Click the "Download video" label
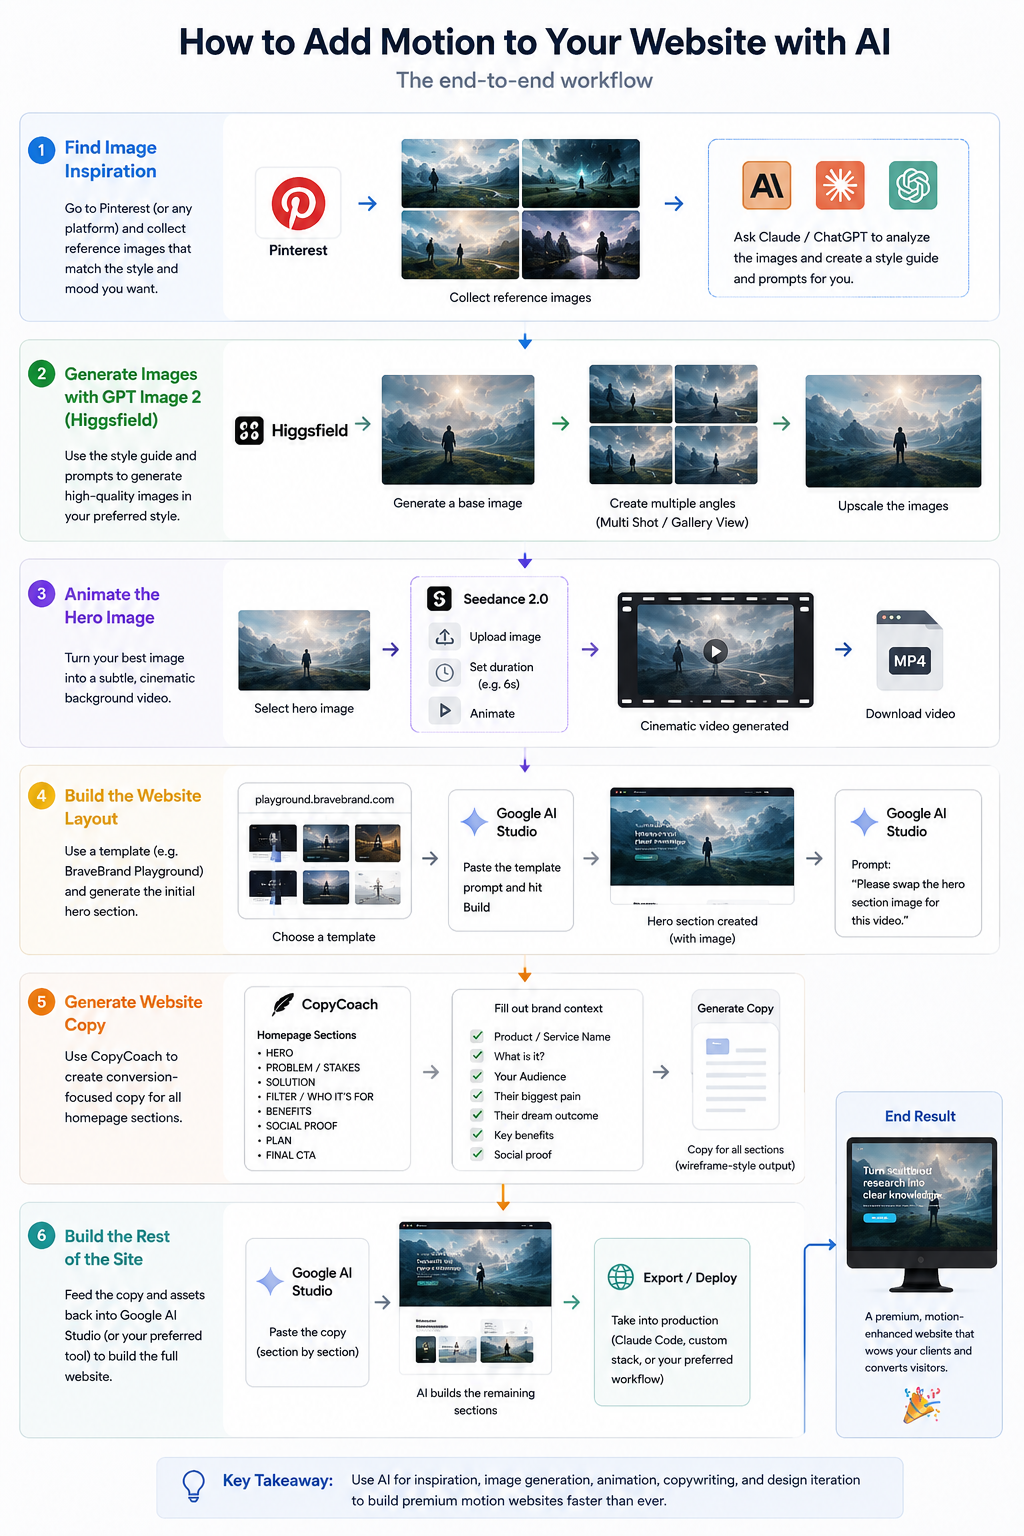1024x1536 pixels. coord(910,714)
